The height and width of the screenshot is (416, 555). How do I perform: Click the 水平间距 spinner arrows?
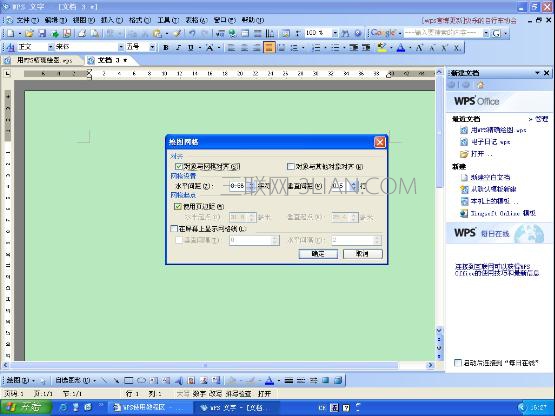(x=251, y=186)
